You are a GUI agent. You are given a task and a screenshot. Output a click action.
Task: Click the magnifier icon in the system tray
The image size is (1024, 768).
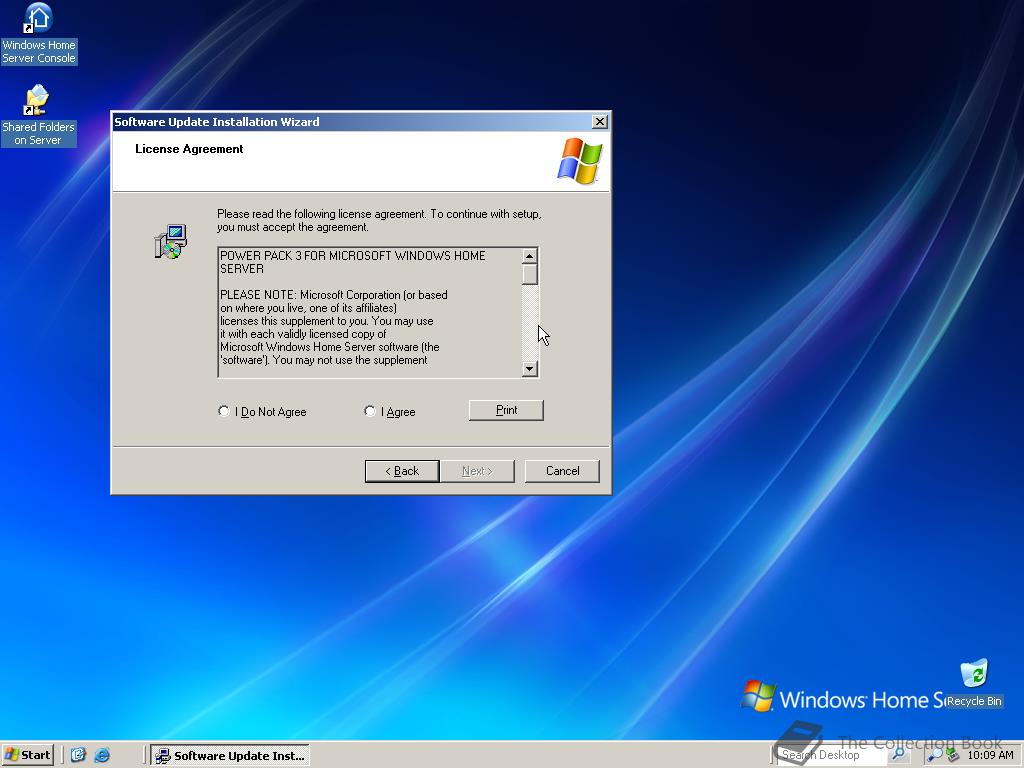(935, 755)
